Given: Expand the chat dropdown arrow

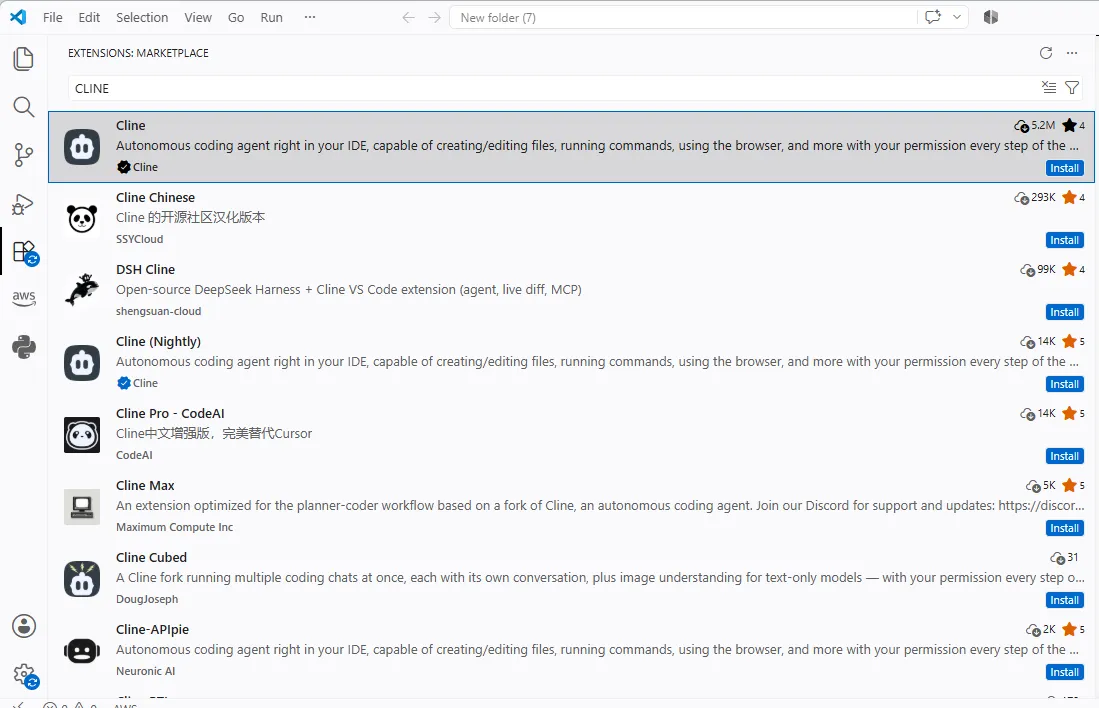Looking at the screenshot, I should pos(957,18).
